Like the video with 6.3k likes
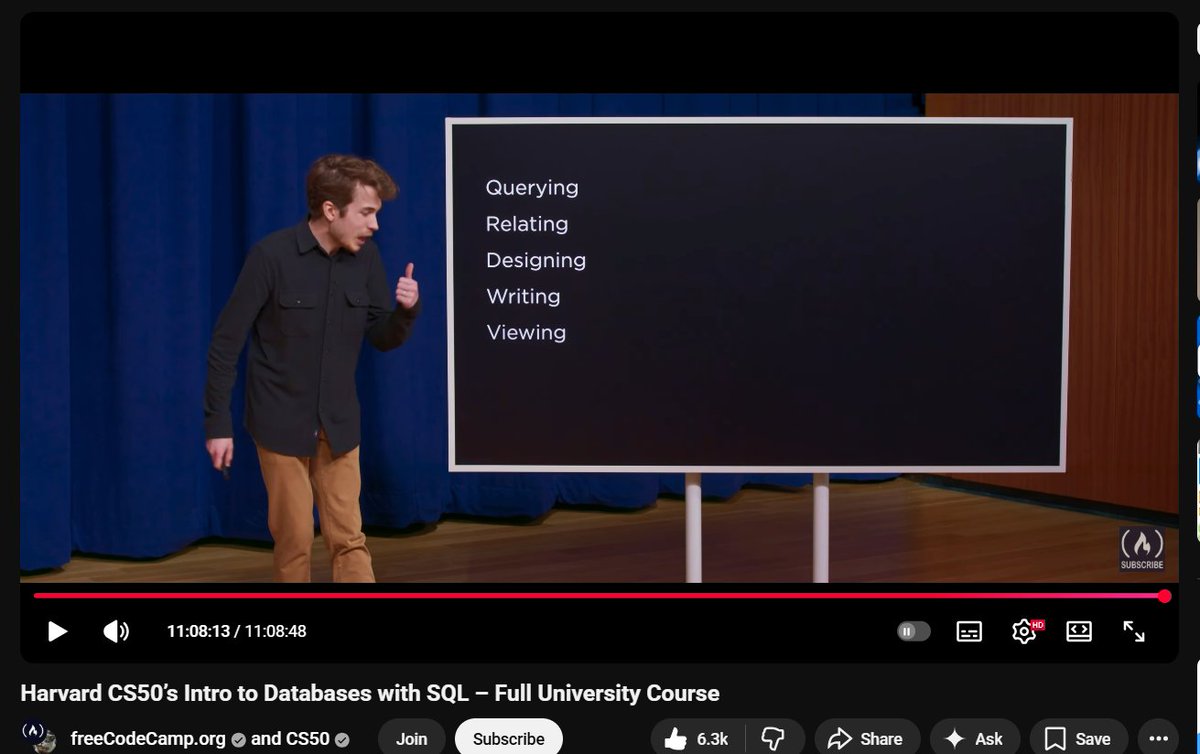 tap(697, 739)
